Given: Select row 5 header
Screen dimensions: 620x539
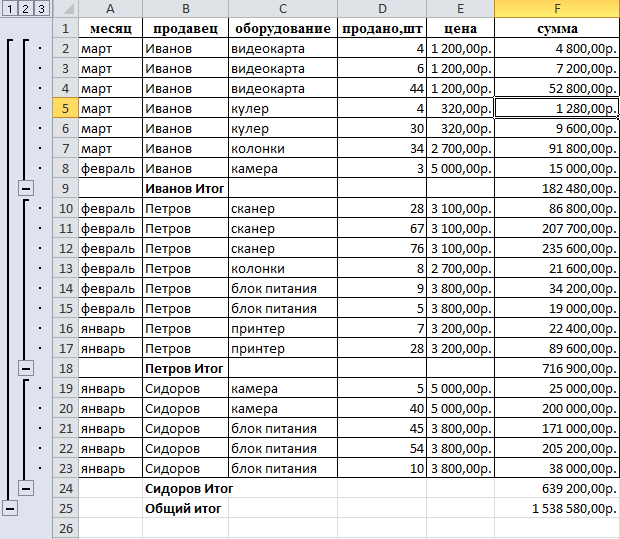Looking at the screenshot, I should coord(66,108).
